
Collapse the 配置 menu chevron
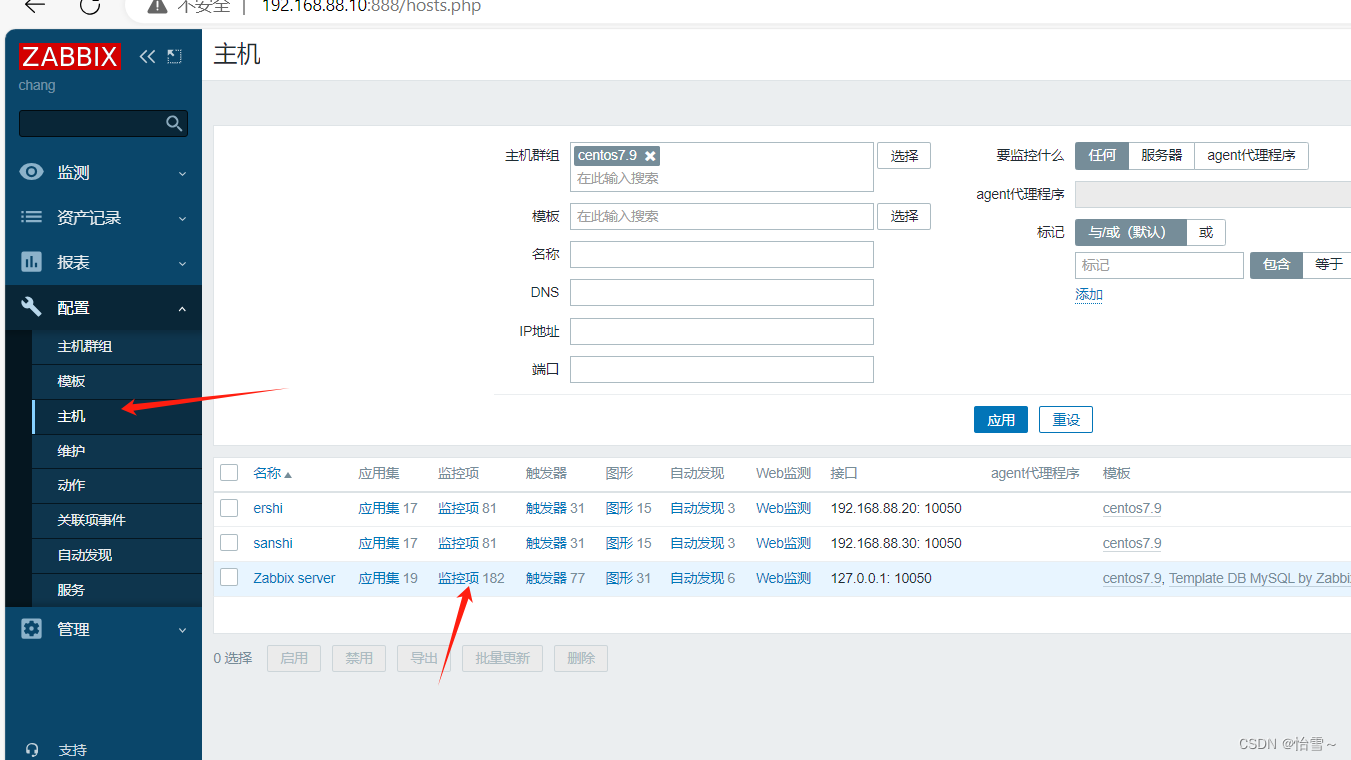pyautogui.click(x=182, y=309)
